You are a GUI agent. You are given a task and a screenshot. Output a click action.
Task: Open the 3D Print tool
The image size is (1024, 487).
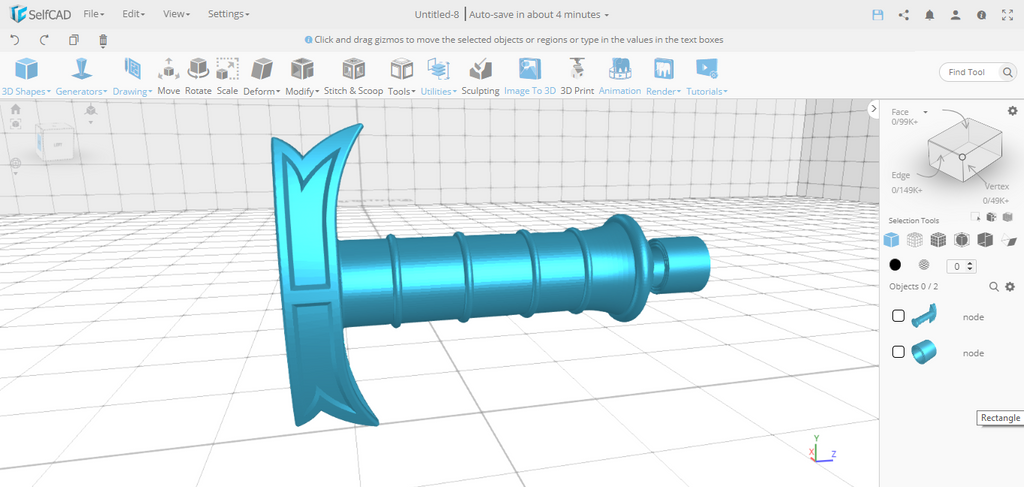coord(577,77)
